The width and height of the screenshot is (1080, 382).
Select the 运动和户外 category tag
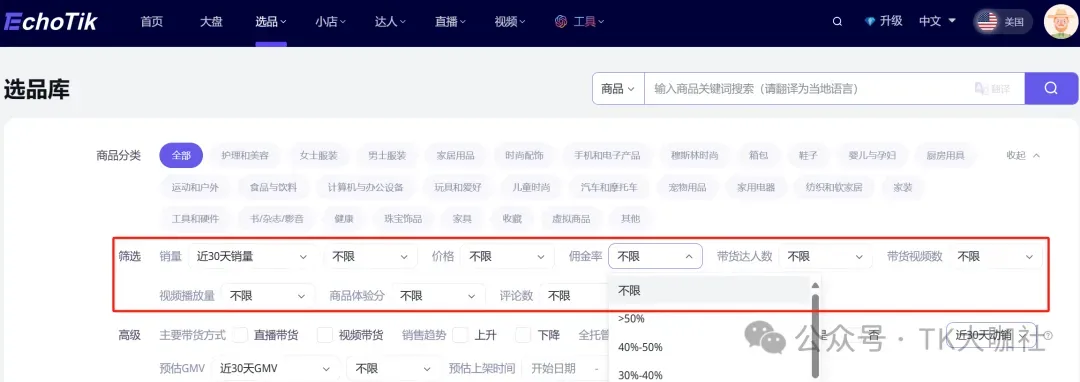195,187
